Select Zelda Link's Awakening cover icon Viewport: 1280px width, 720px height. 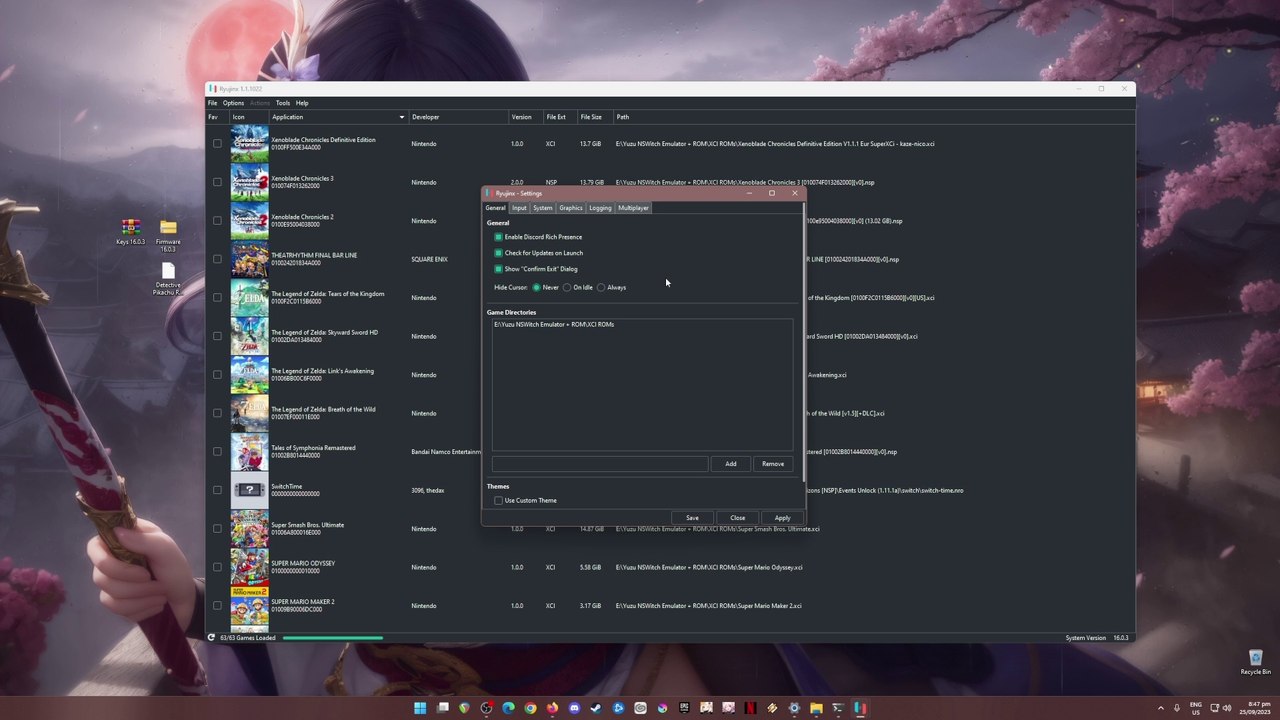point(249,375)
